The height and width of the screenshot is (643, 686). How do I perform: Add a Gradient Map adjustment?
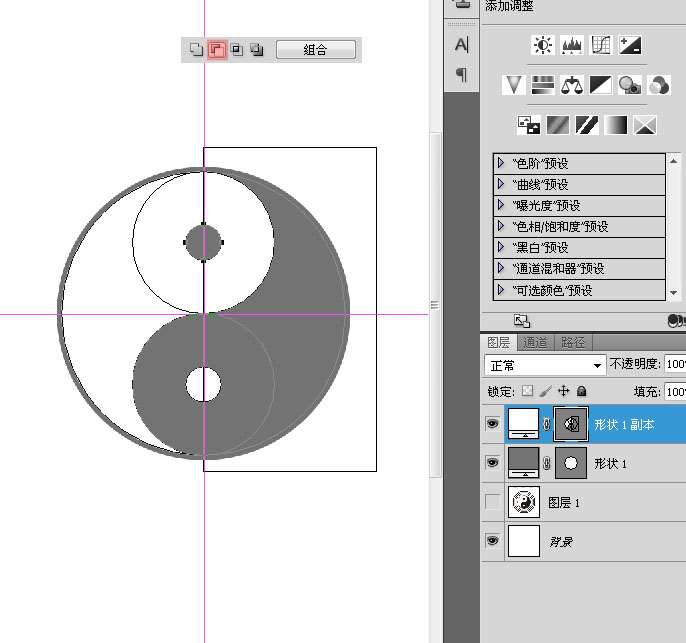tap(615, 125)
